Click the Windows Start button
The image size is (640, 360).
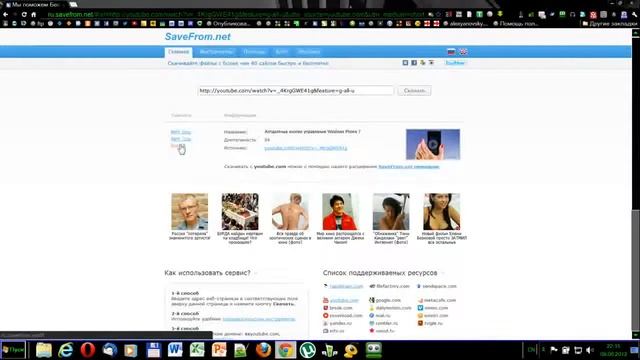tap(13, 350)
